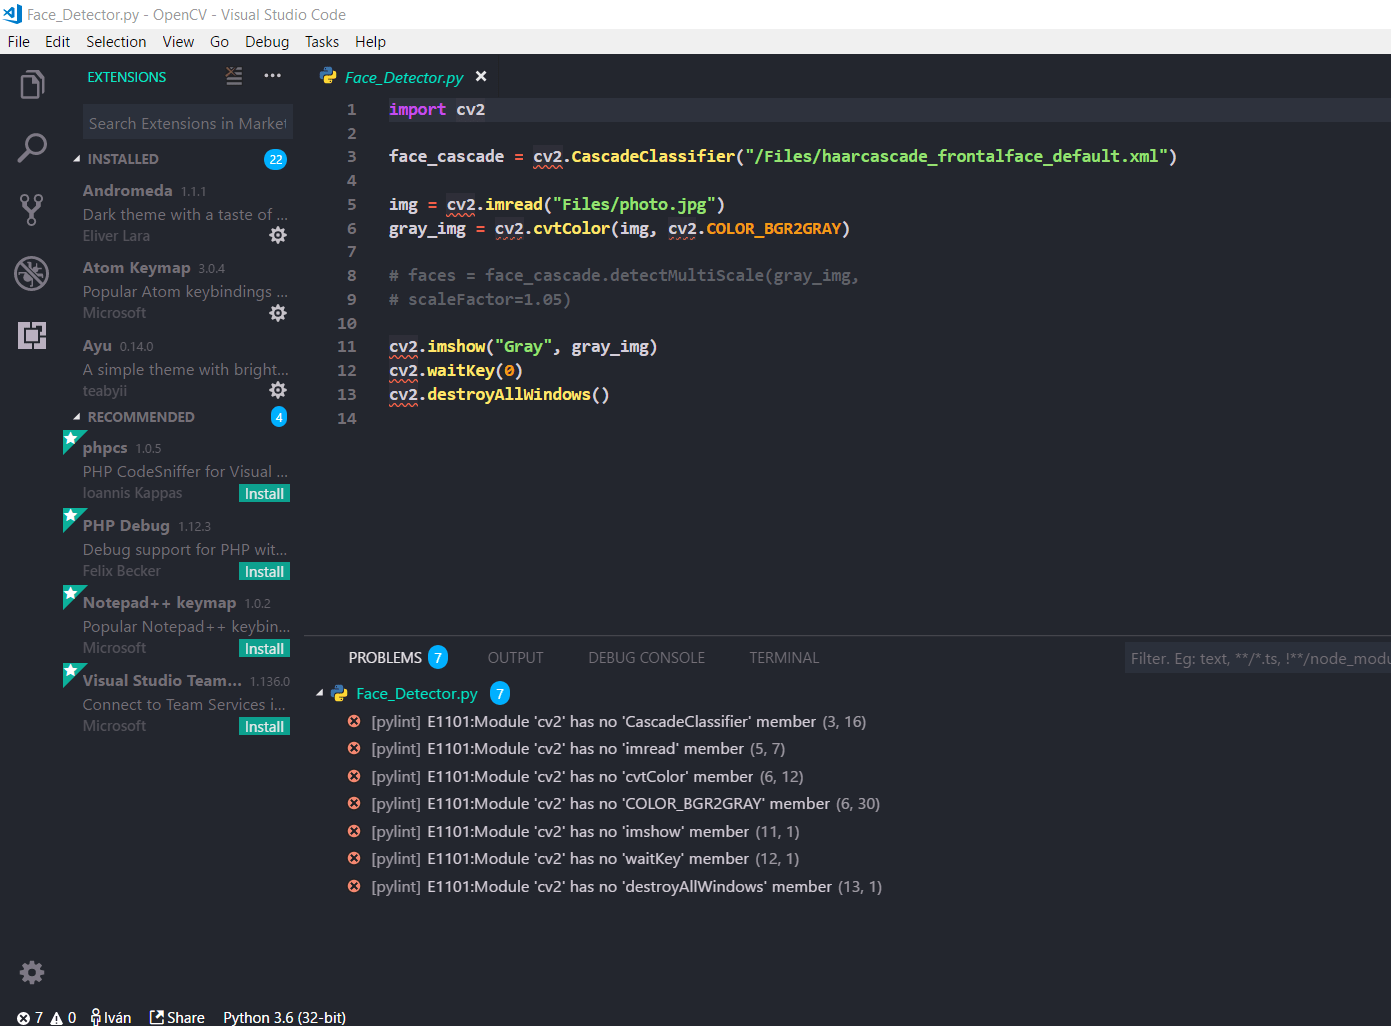Viewport: 1391px width, 1026px height.
Task: Install the Visual Studio Team Services extension
Action: (265, 726)
